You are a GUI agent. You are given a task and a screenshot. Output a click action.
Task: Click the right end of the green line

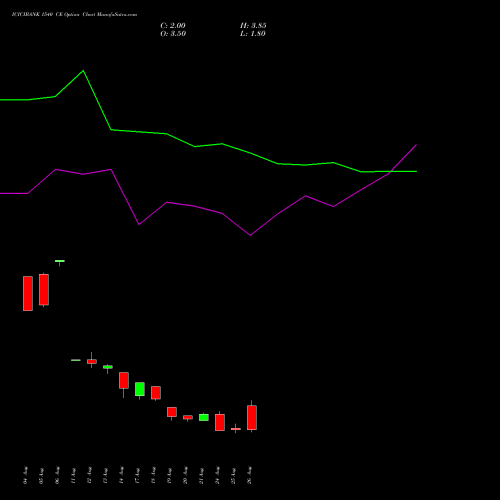point(416,171)
